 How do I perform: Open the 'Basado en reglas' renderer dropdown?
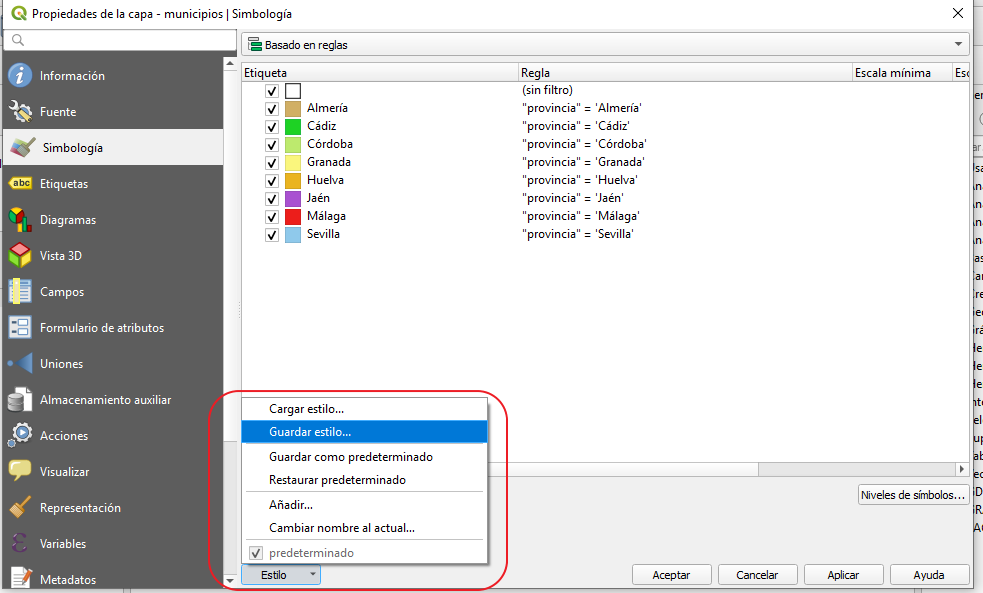tap(604, 44)
